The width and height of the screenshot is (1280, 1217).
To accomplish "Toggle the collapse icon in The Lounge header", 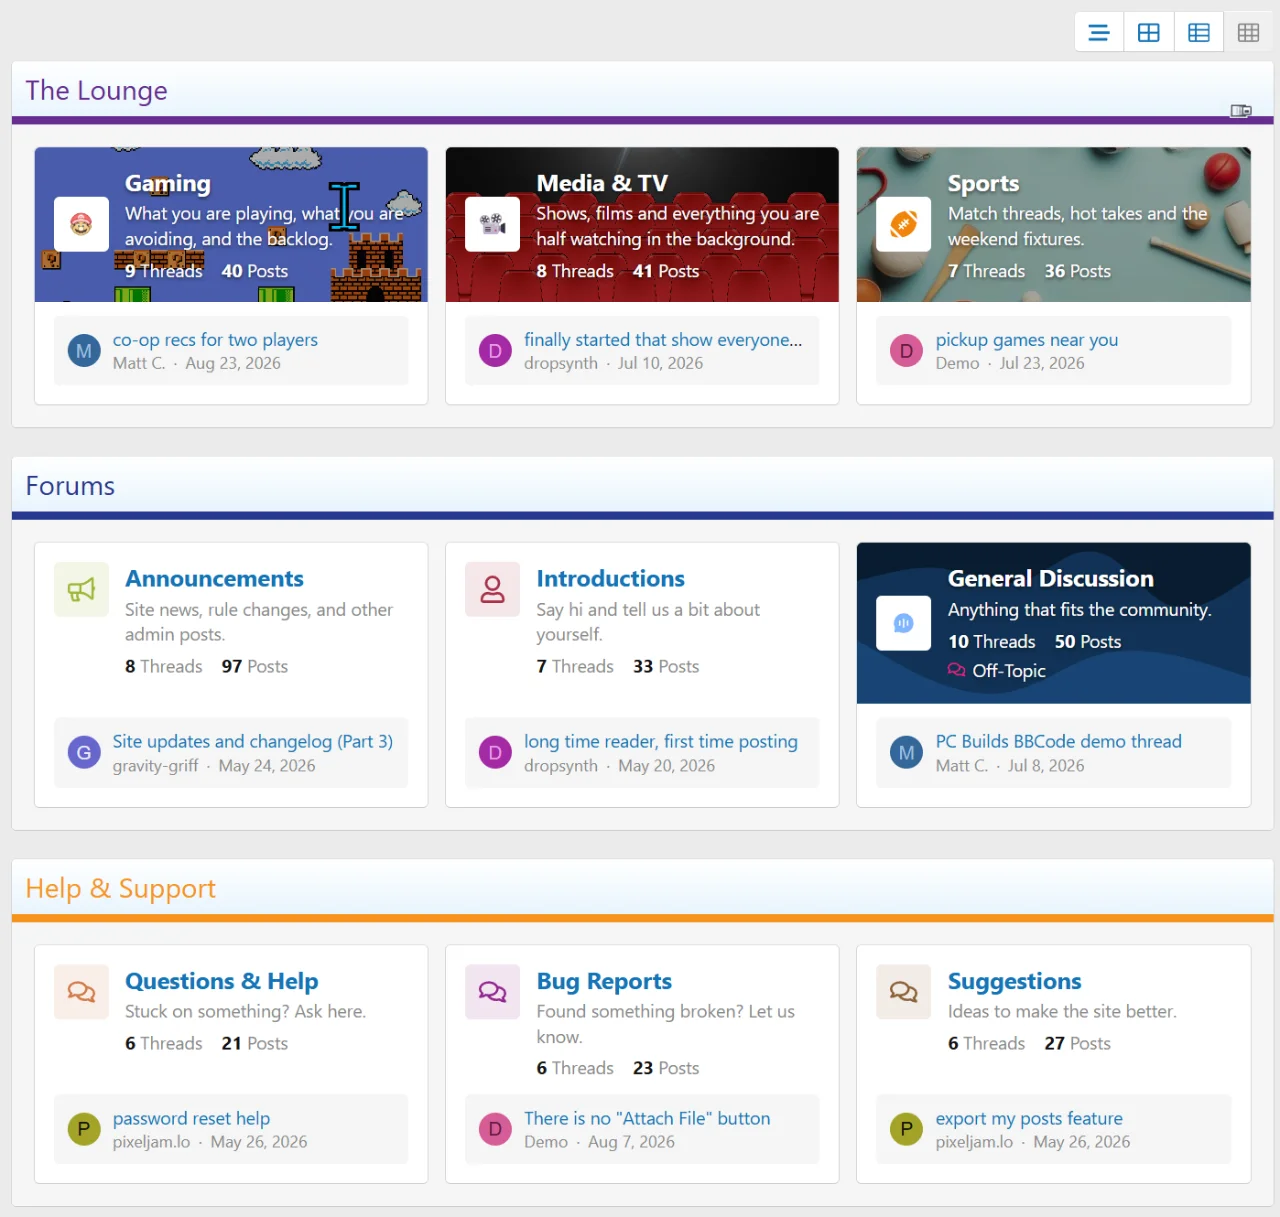I will 1241,111.
